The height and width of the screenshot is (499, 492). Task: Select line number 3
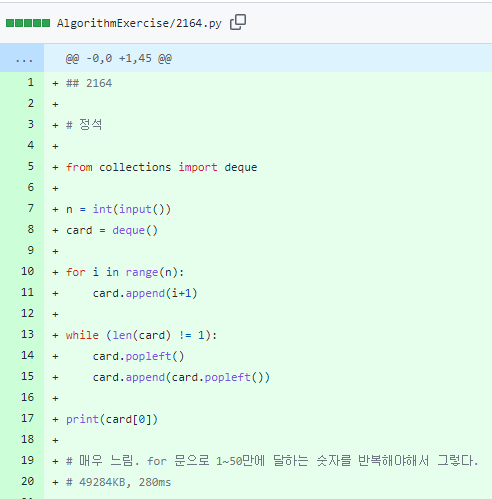(x=30, y=125)
